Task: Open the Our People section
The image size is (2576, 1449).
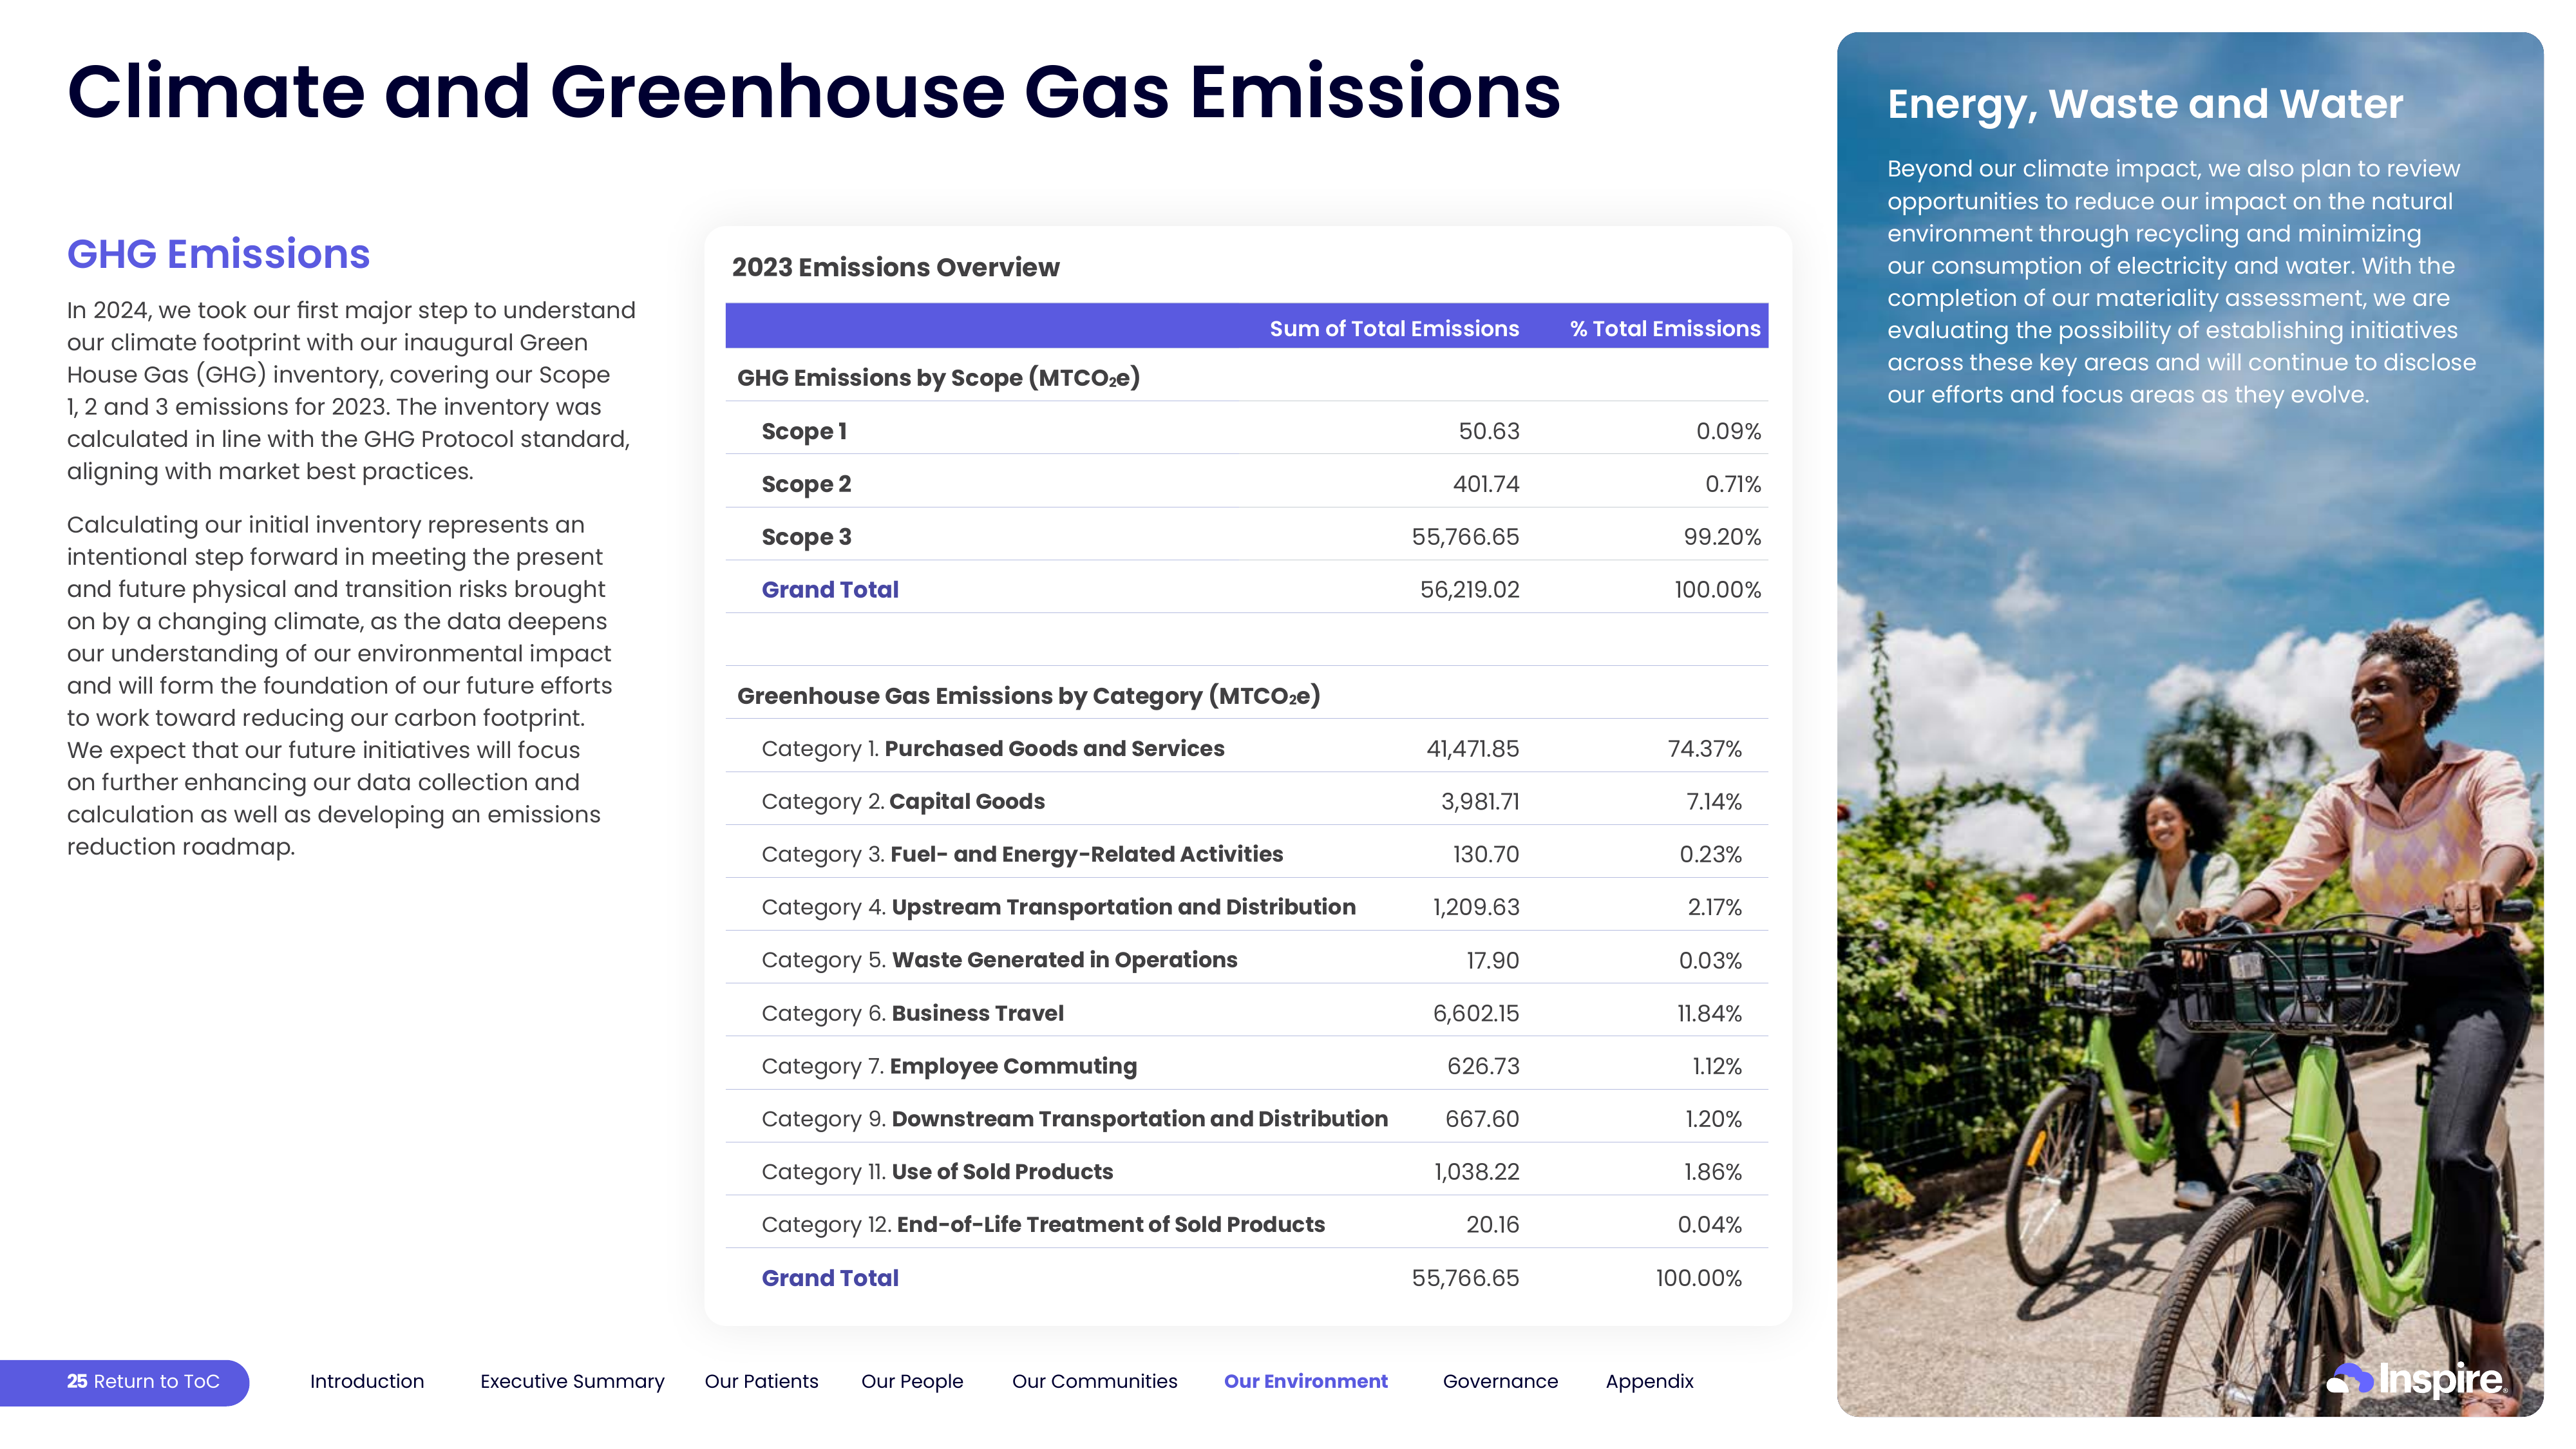Action: 912,1381
